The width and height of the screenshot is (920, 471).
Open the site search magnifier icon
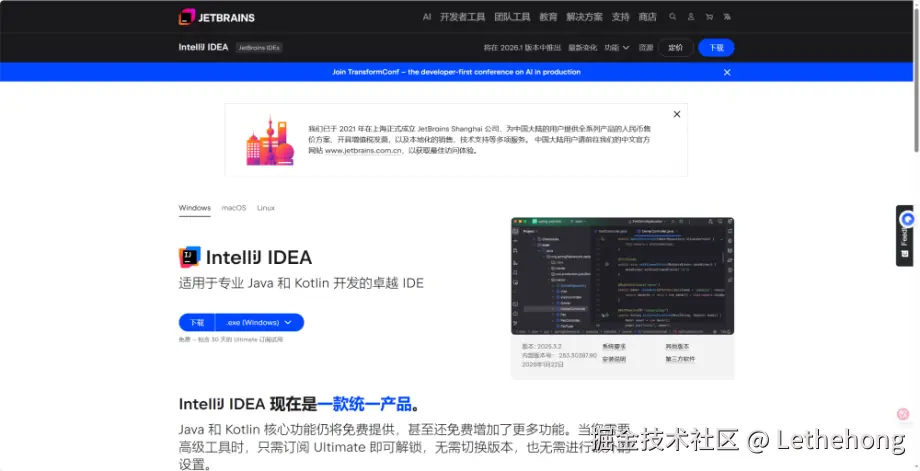point(673,17)
